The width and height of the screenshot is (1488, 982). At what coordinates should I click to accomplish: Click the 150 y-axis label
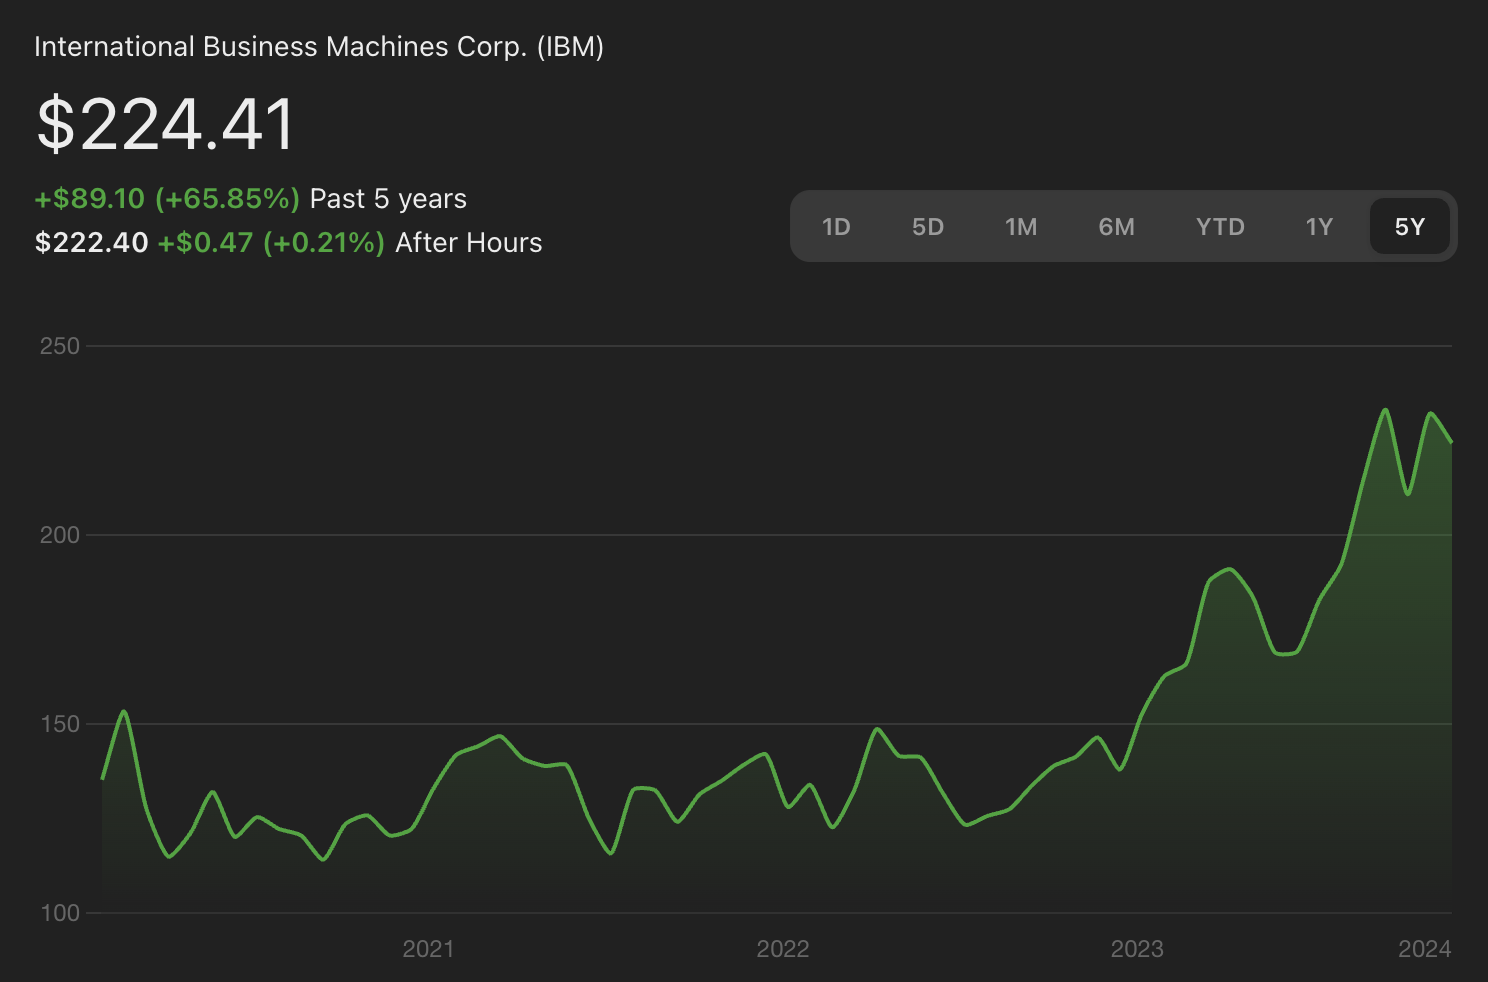tap(59, 724)
